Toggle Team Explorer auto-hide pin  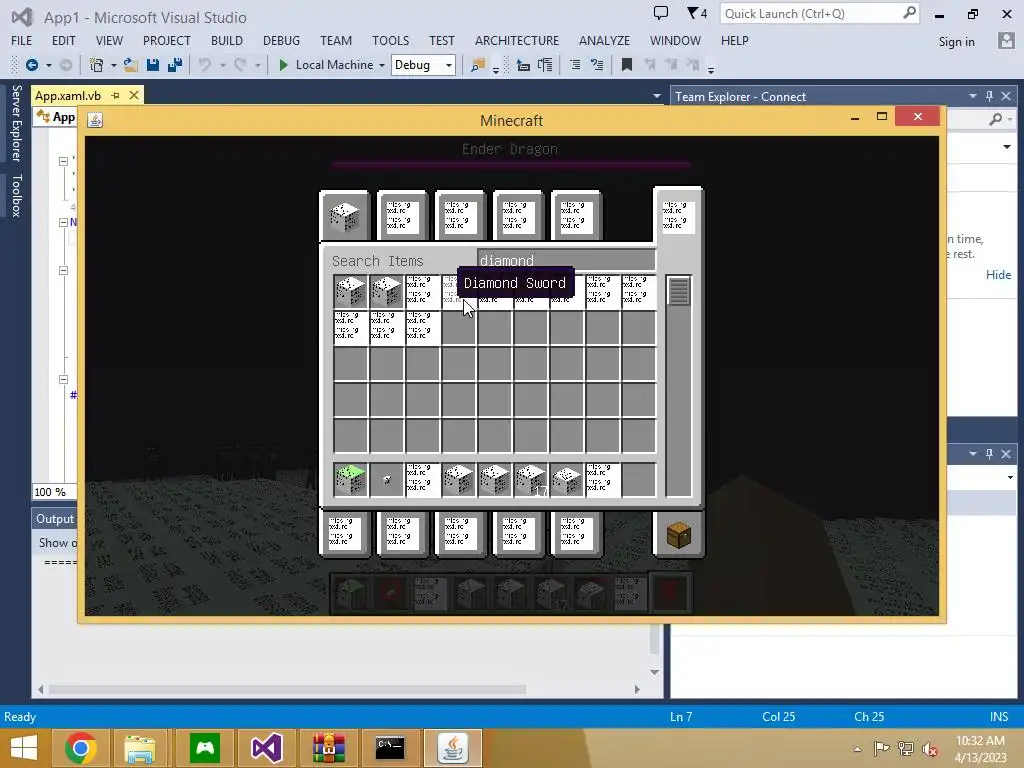coord(989,96)
